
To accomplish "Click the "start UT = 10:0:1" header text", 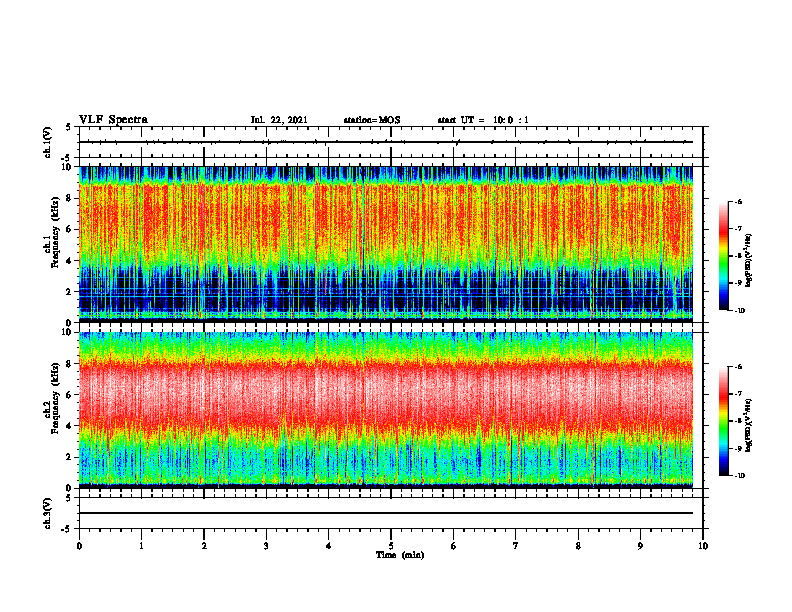I will (483, 120).
